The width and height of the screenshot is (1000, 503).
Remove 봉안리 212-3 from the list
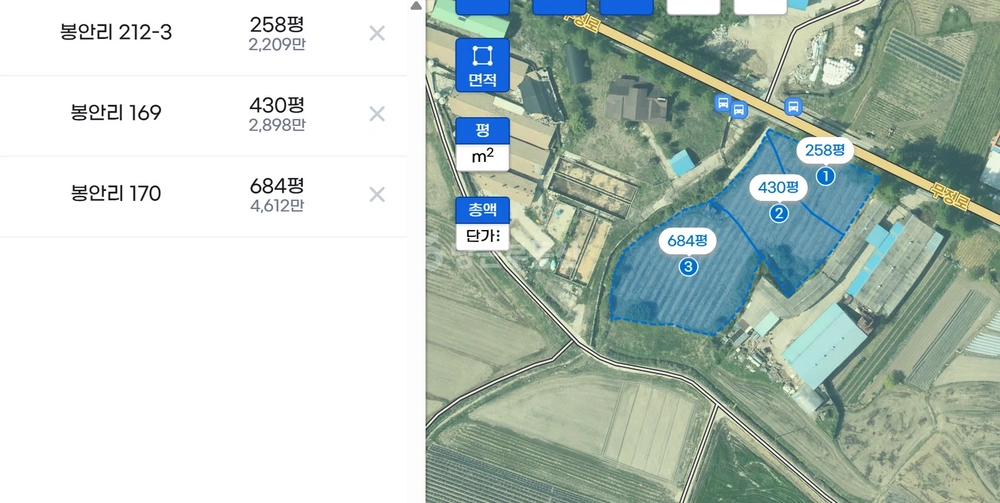click(x=377, y=33)
